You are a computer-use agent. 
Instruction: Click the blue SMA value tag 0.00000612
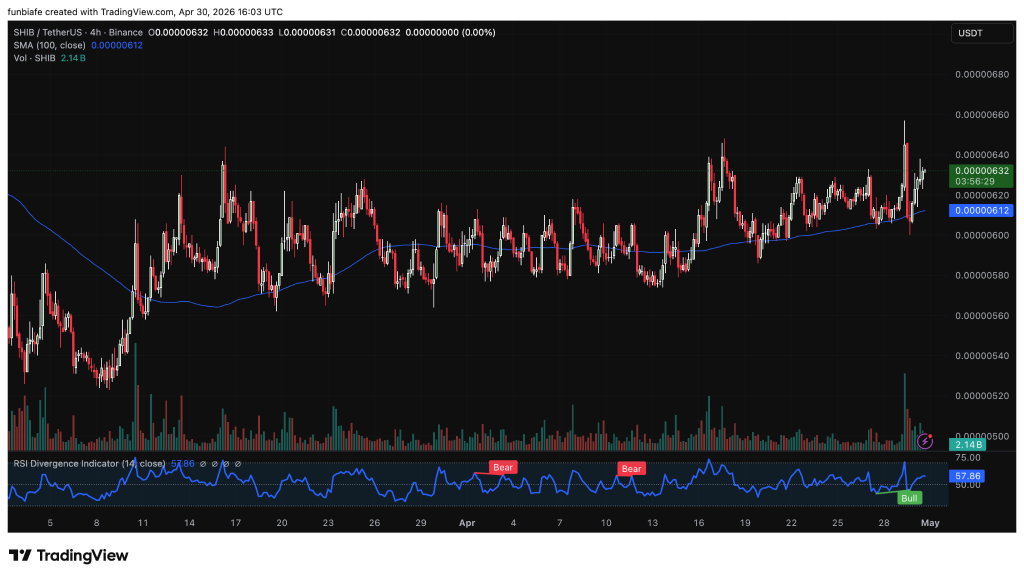[983, 210]
